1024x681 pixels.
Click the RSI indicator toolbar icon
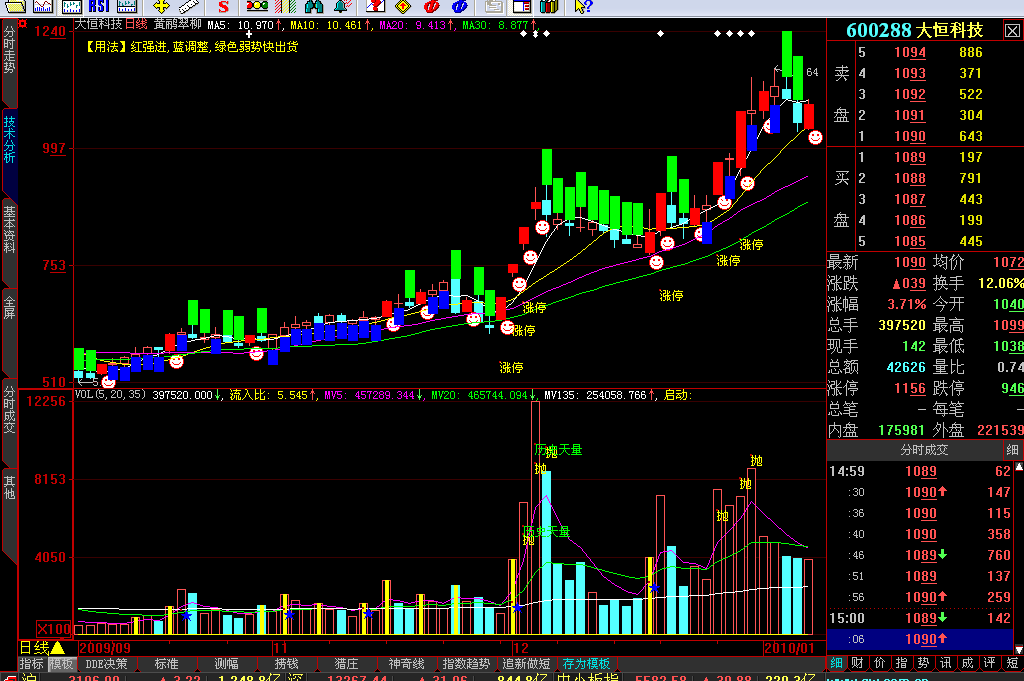coord(99,7)
